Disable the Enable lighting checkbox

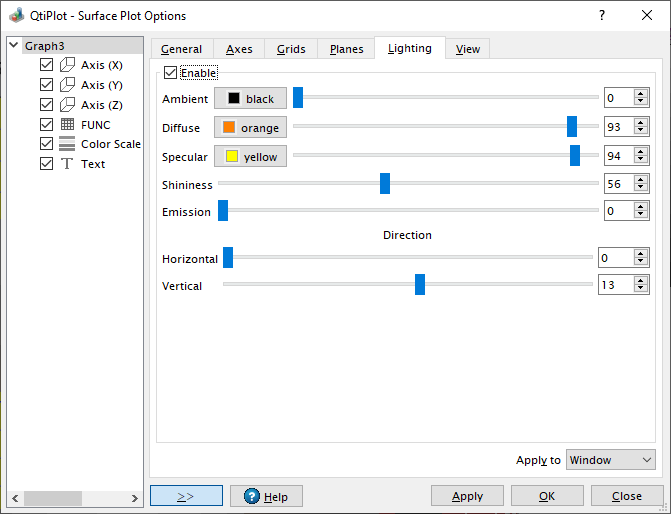pyautogui.click(x=171, y=73)
